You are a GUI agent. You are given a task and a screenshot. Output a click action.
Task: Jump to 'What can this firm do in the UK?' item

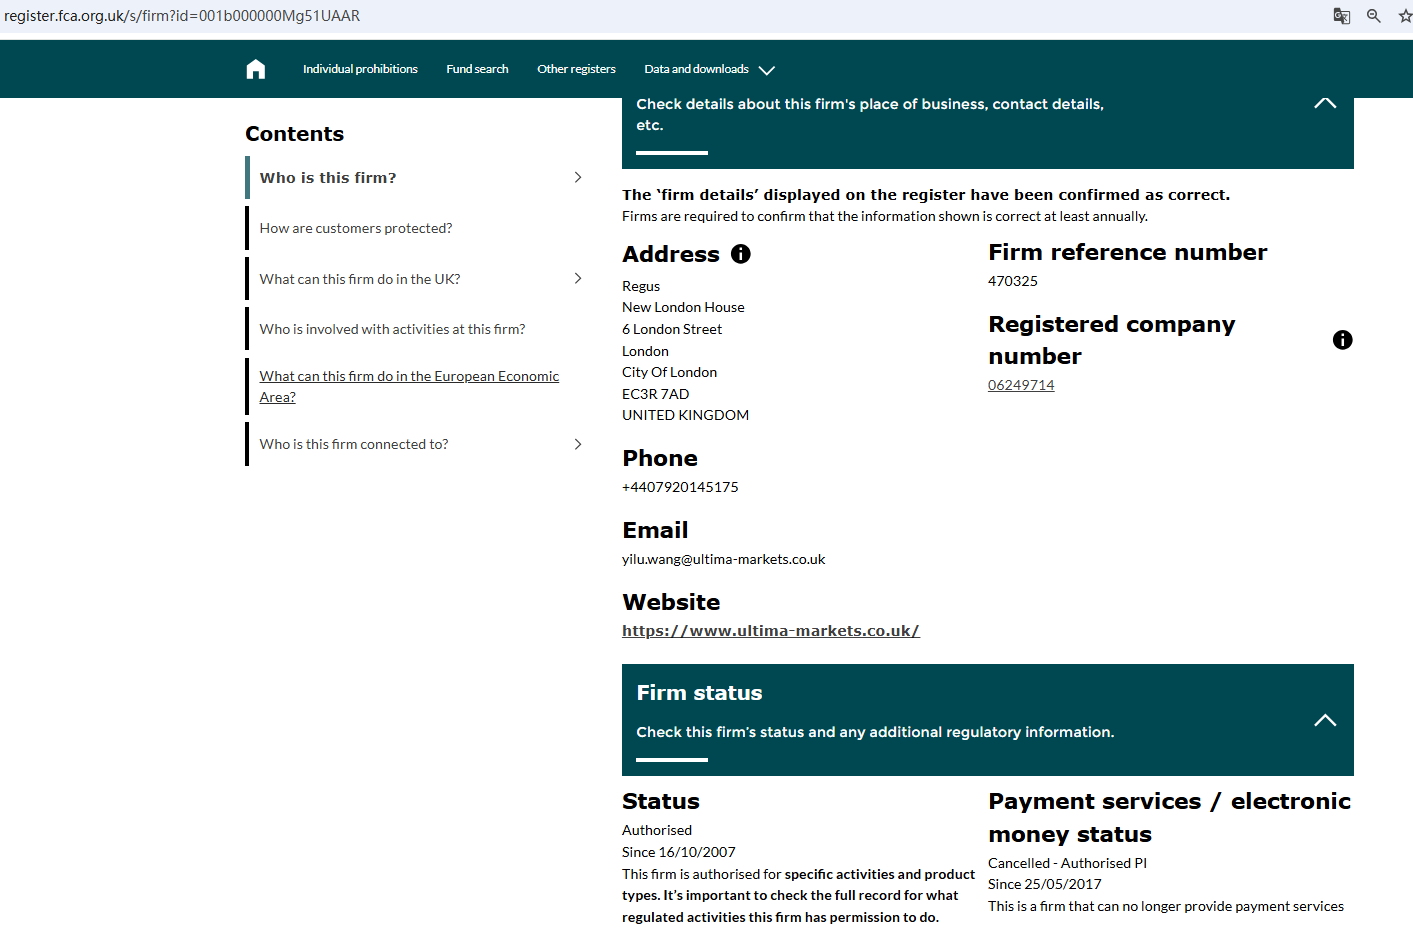coord(360,279)
